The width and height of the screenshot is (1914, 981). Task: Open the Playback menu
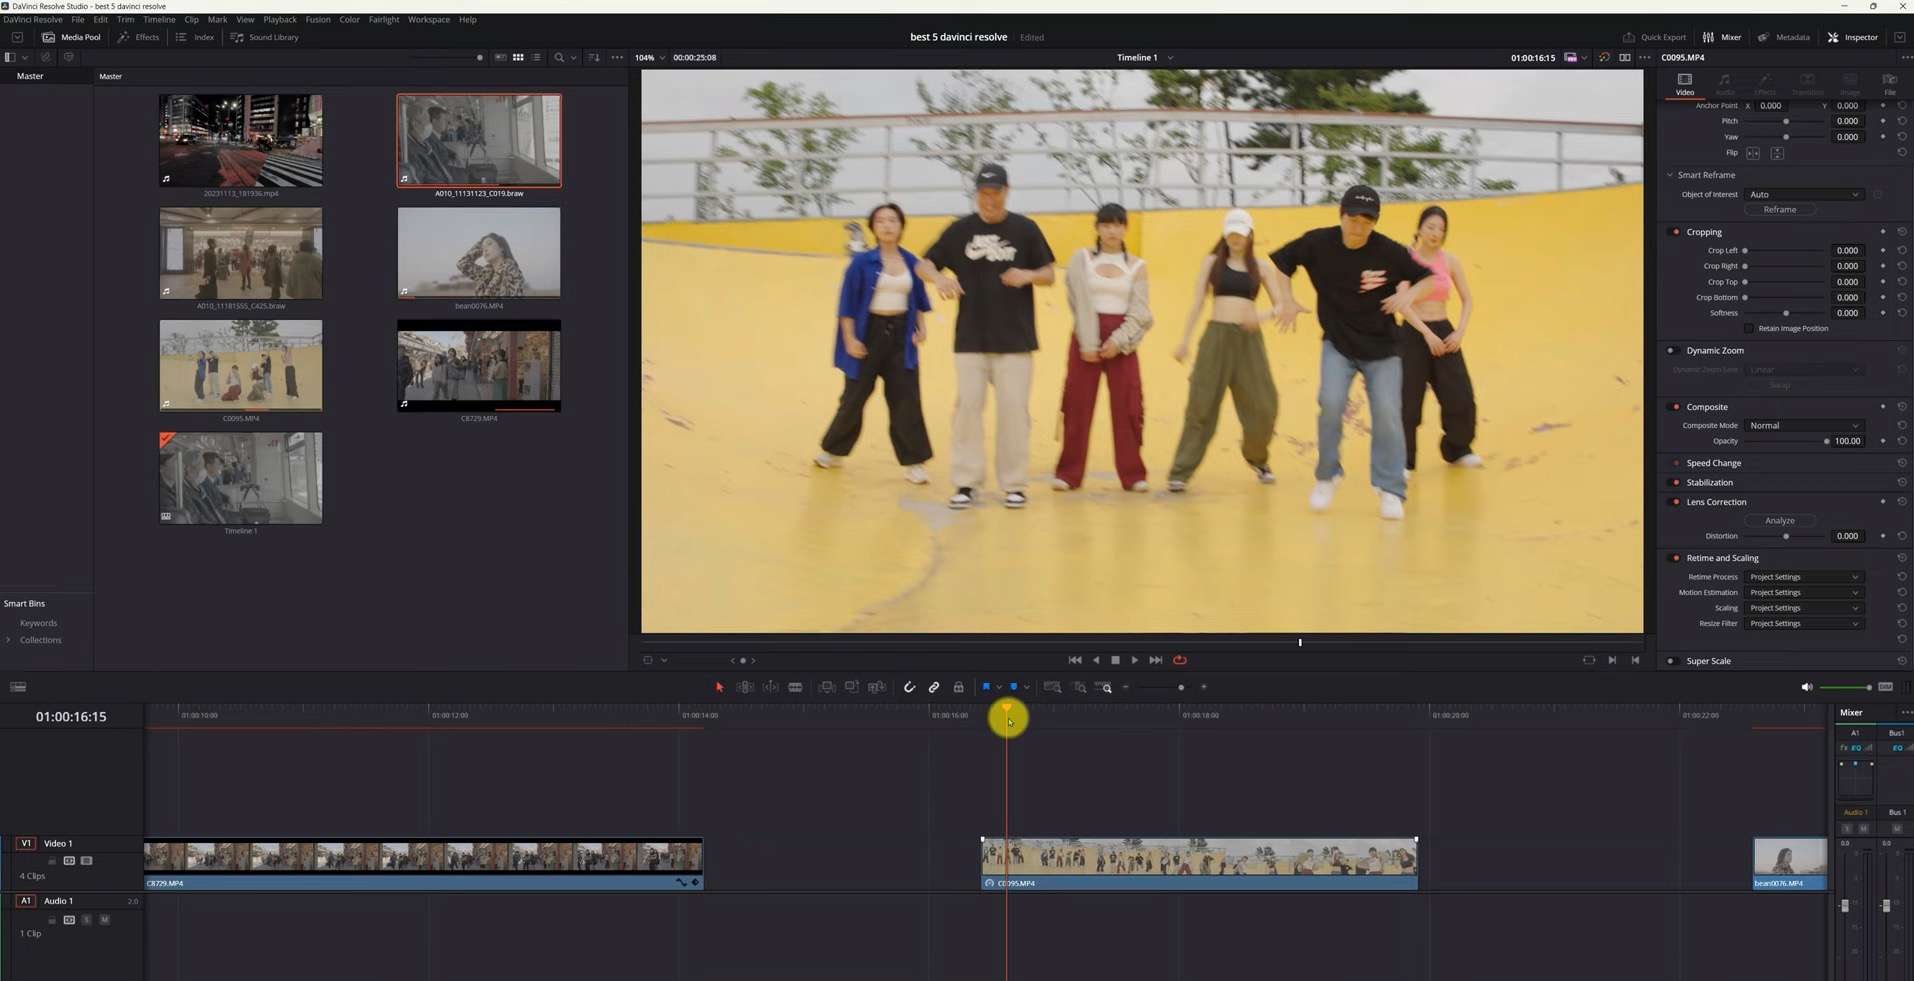click(x=280, y=19)
